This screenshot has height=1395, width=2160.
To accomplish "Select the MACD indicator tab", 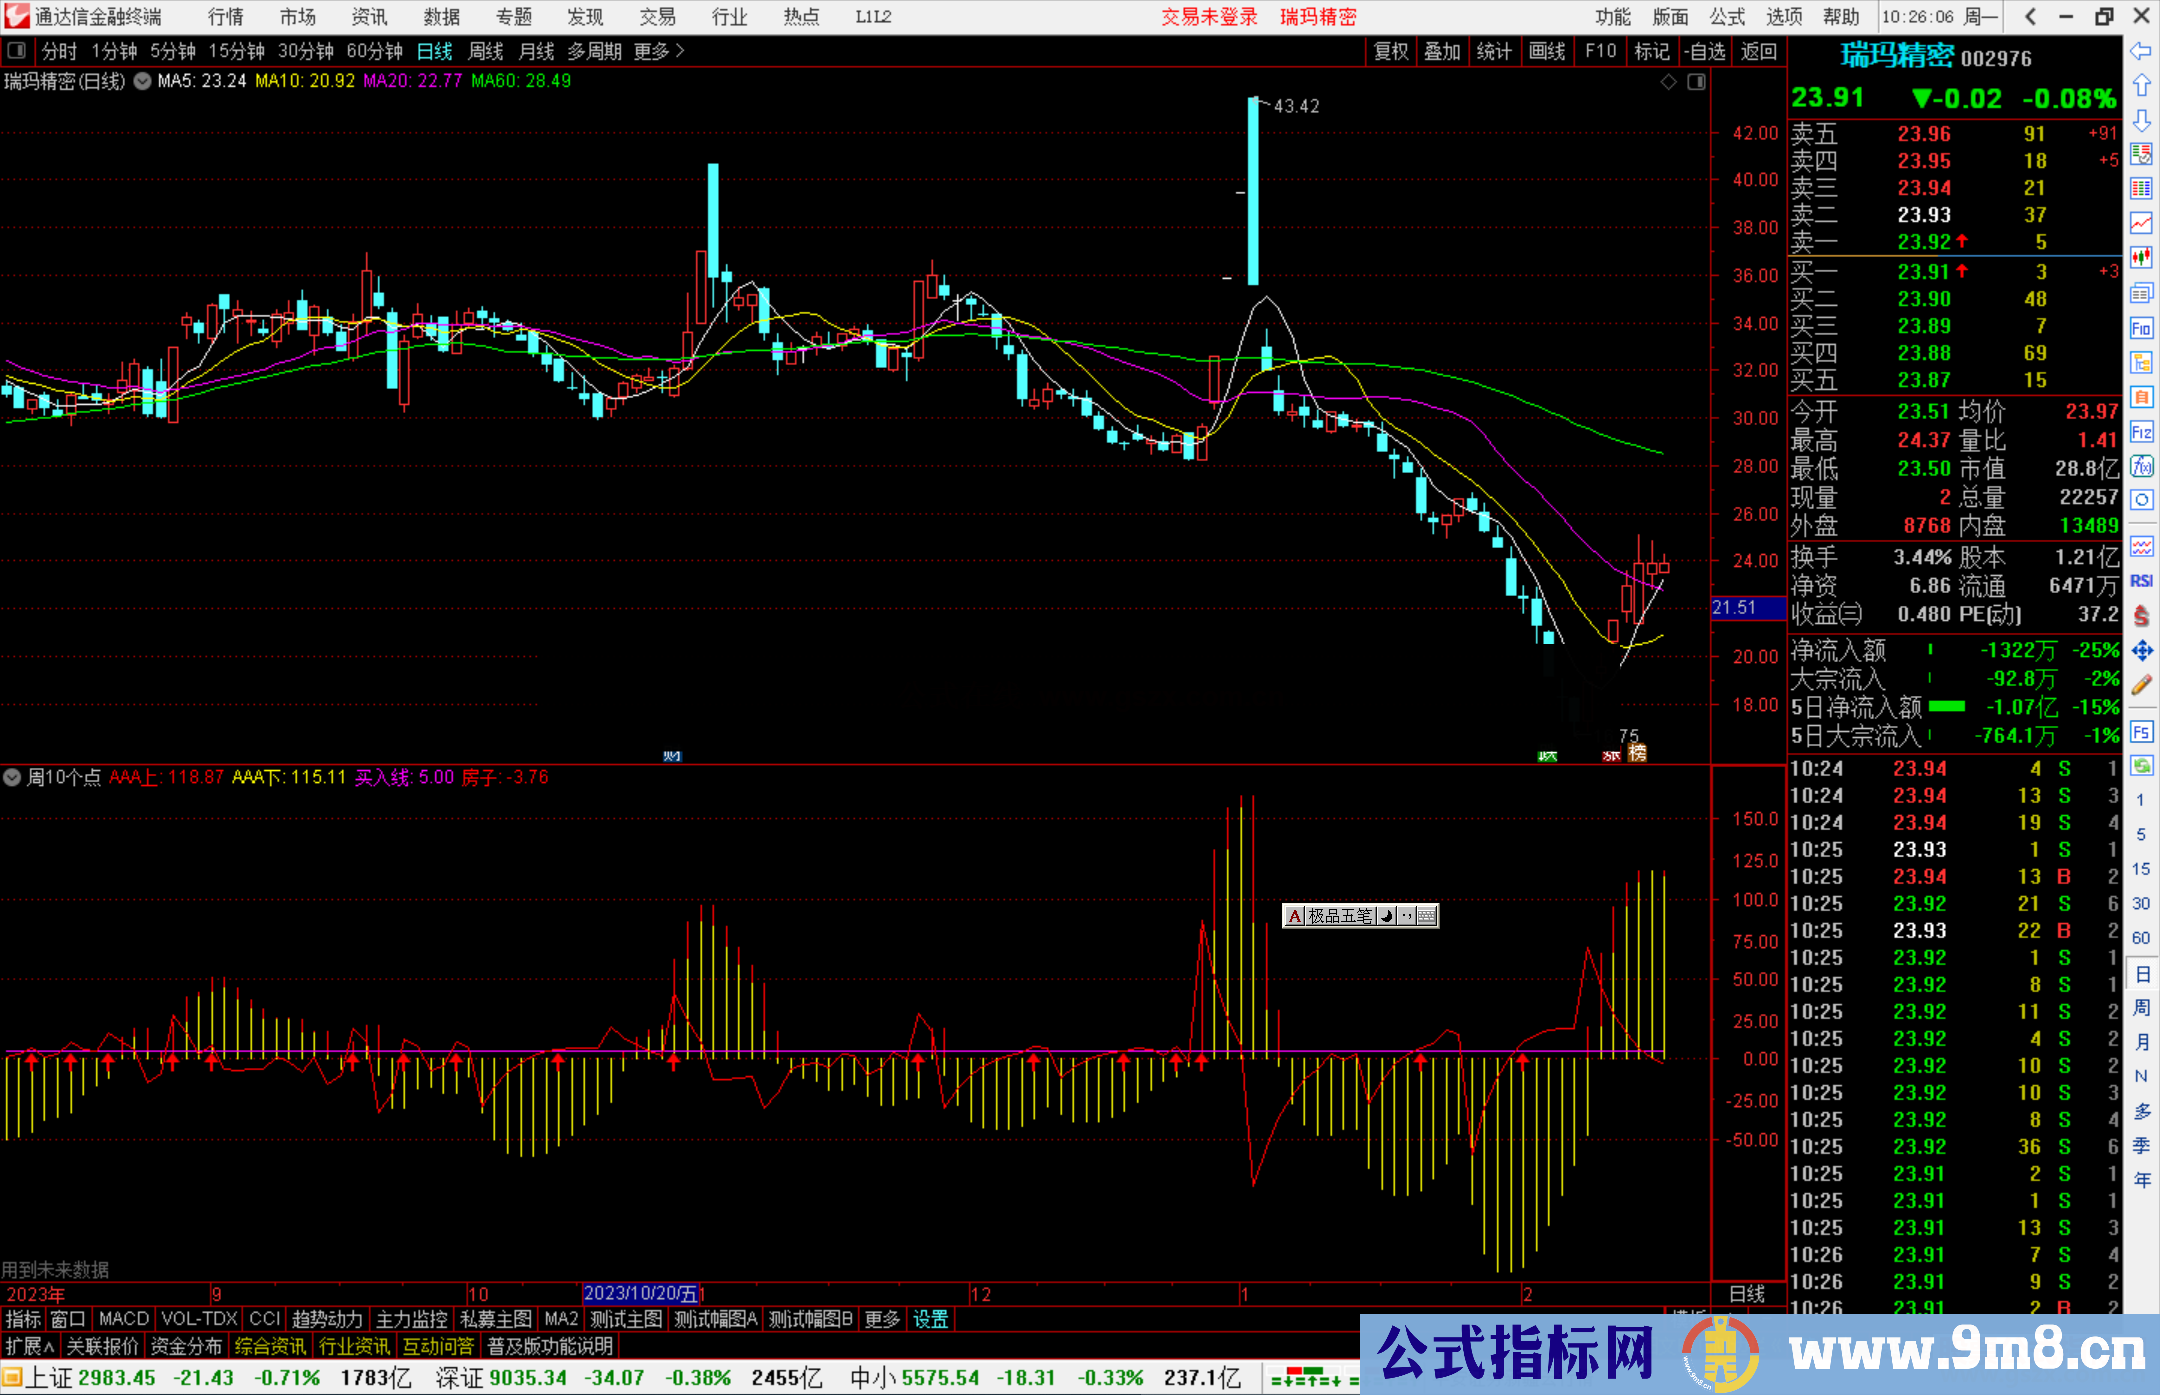I will coord(124,1319).
